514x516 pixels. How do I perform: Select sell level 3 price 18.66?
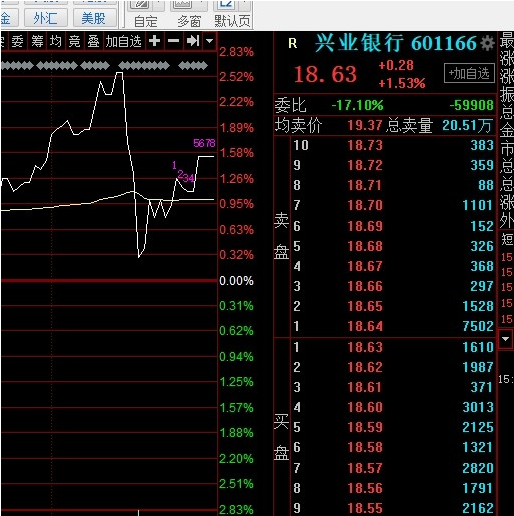click(365, 286)
